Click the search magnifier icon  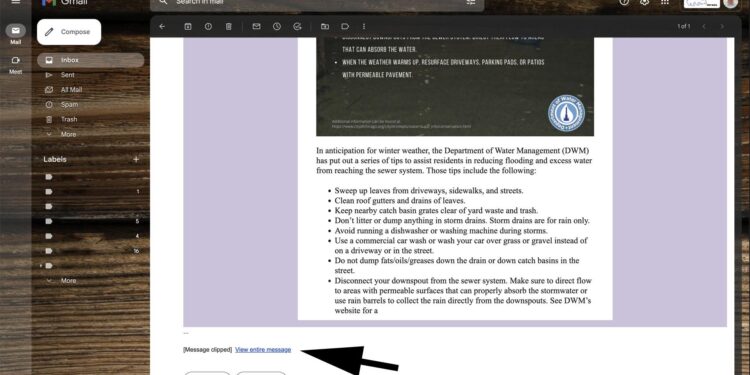(163, 2)
